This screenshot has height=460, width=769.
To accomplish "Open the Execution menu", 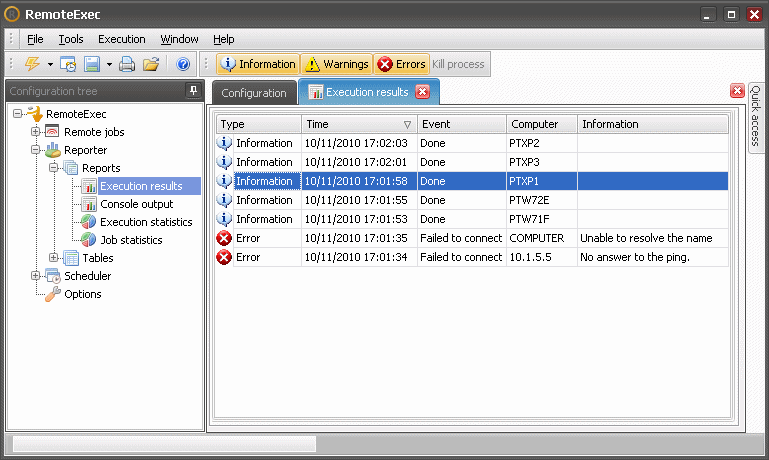I will point(122,39).
